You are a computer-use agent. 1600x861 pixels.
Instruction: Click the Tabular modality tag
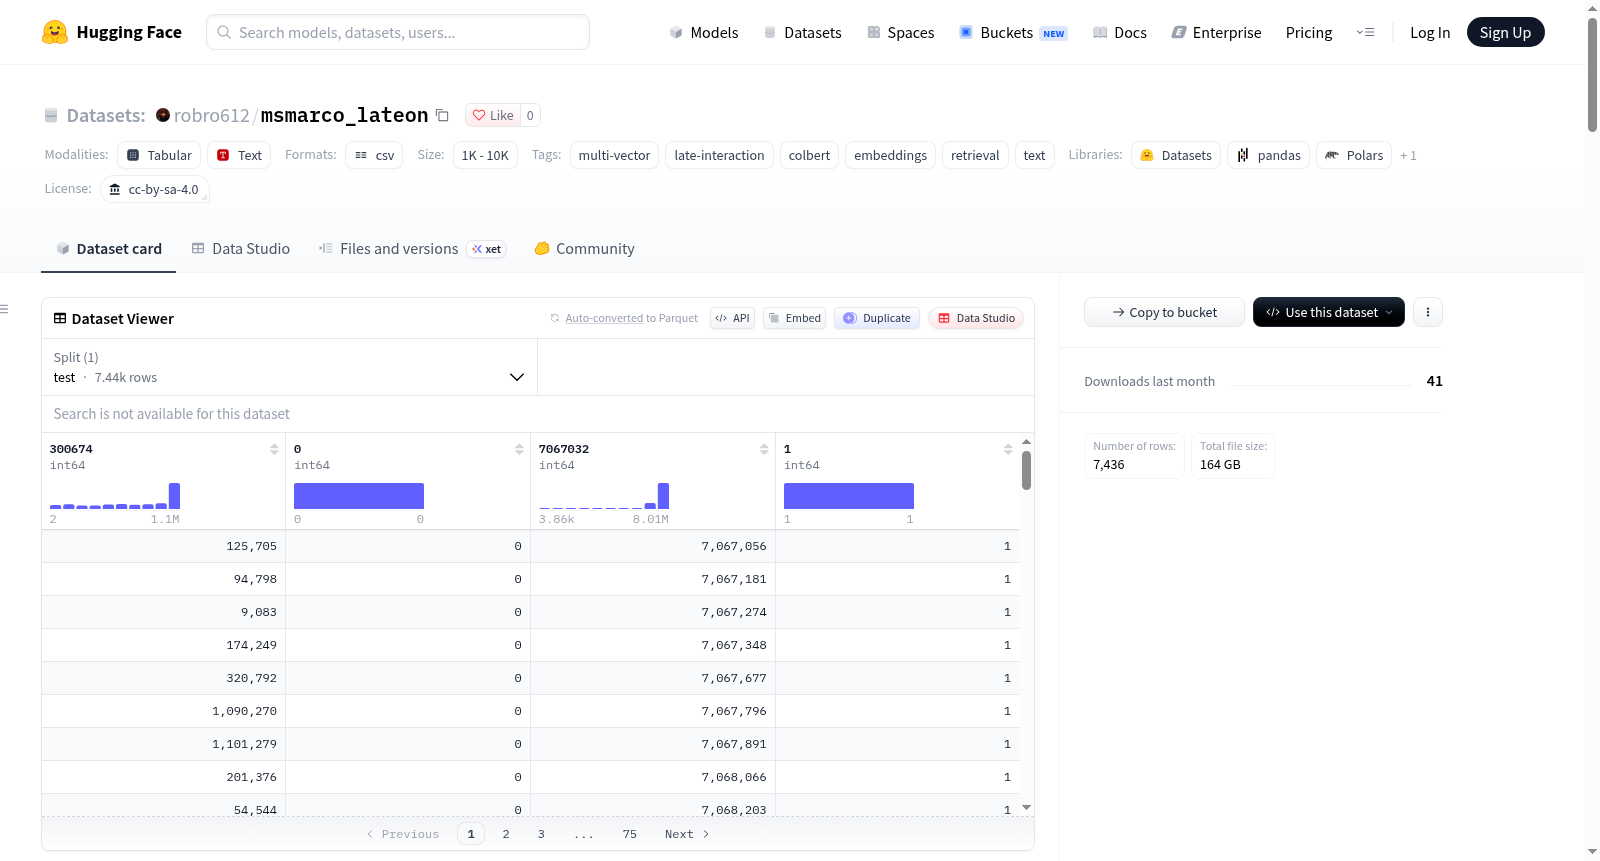159,156
